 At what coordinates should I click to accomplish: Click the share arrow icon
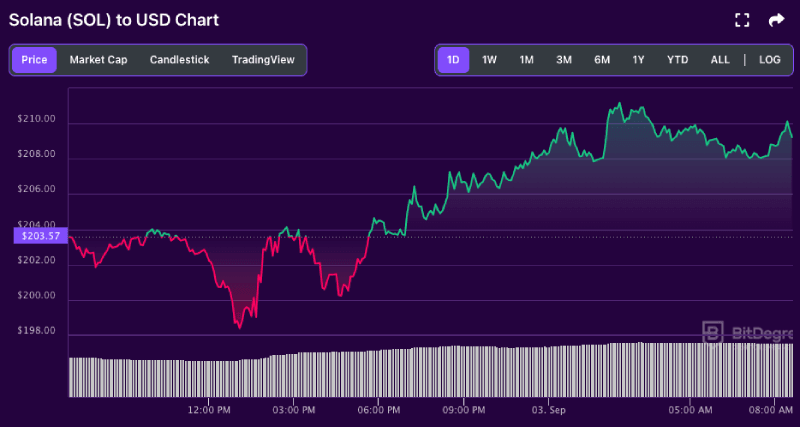pos(776,20)
